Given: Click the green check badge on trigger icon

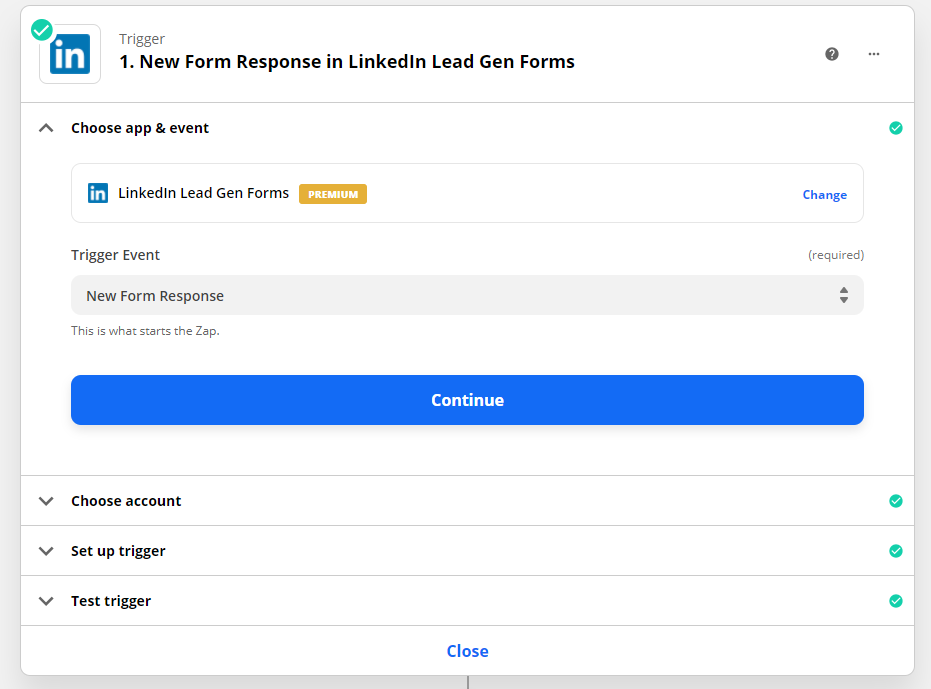Looking at the screenshot, I should [42, 30].
